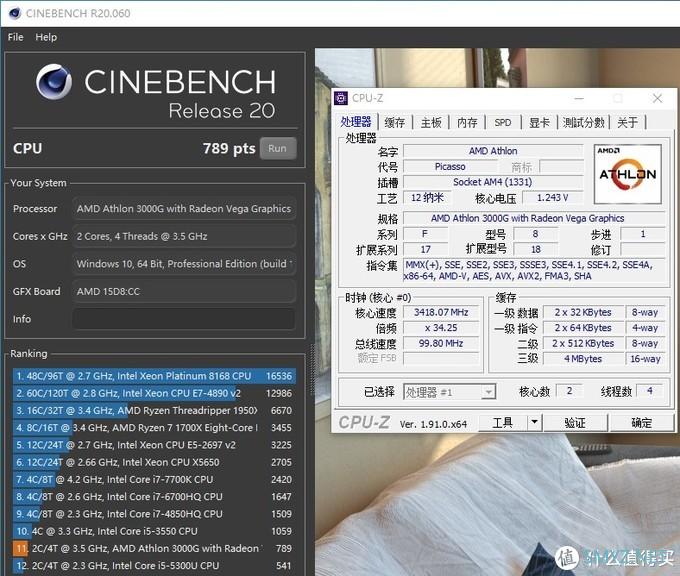The height and width of the screenshot is (576, 680).
Task: Click the Cinebench title bar app icon
Action: pyautogui.click(x=15, y=13)
